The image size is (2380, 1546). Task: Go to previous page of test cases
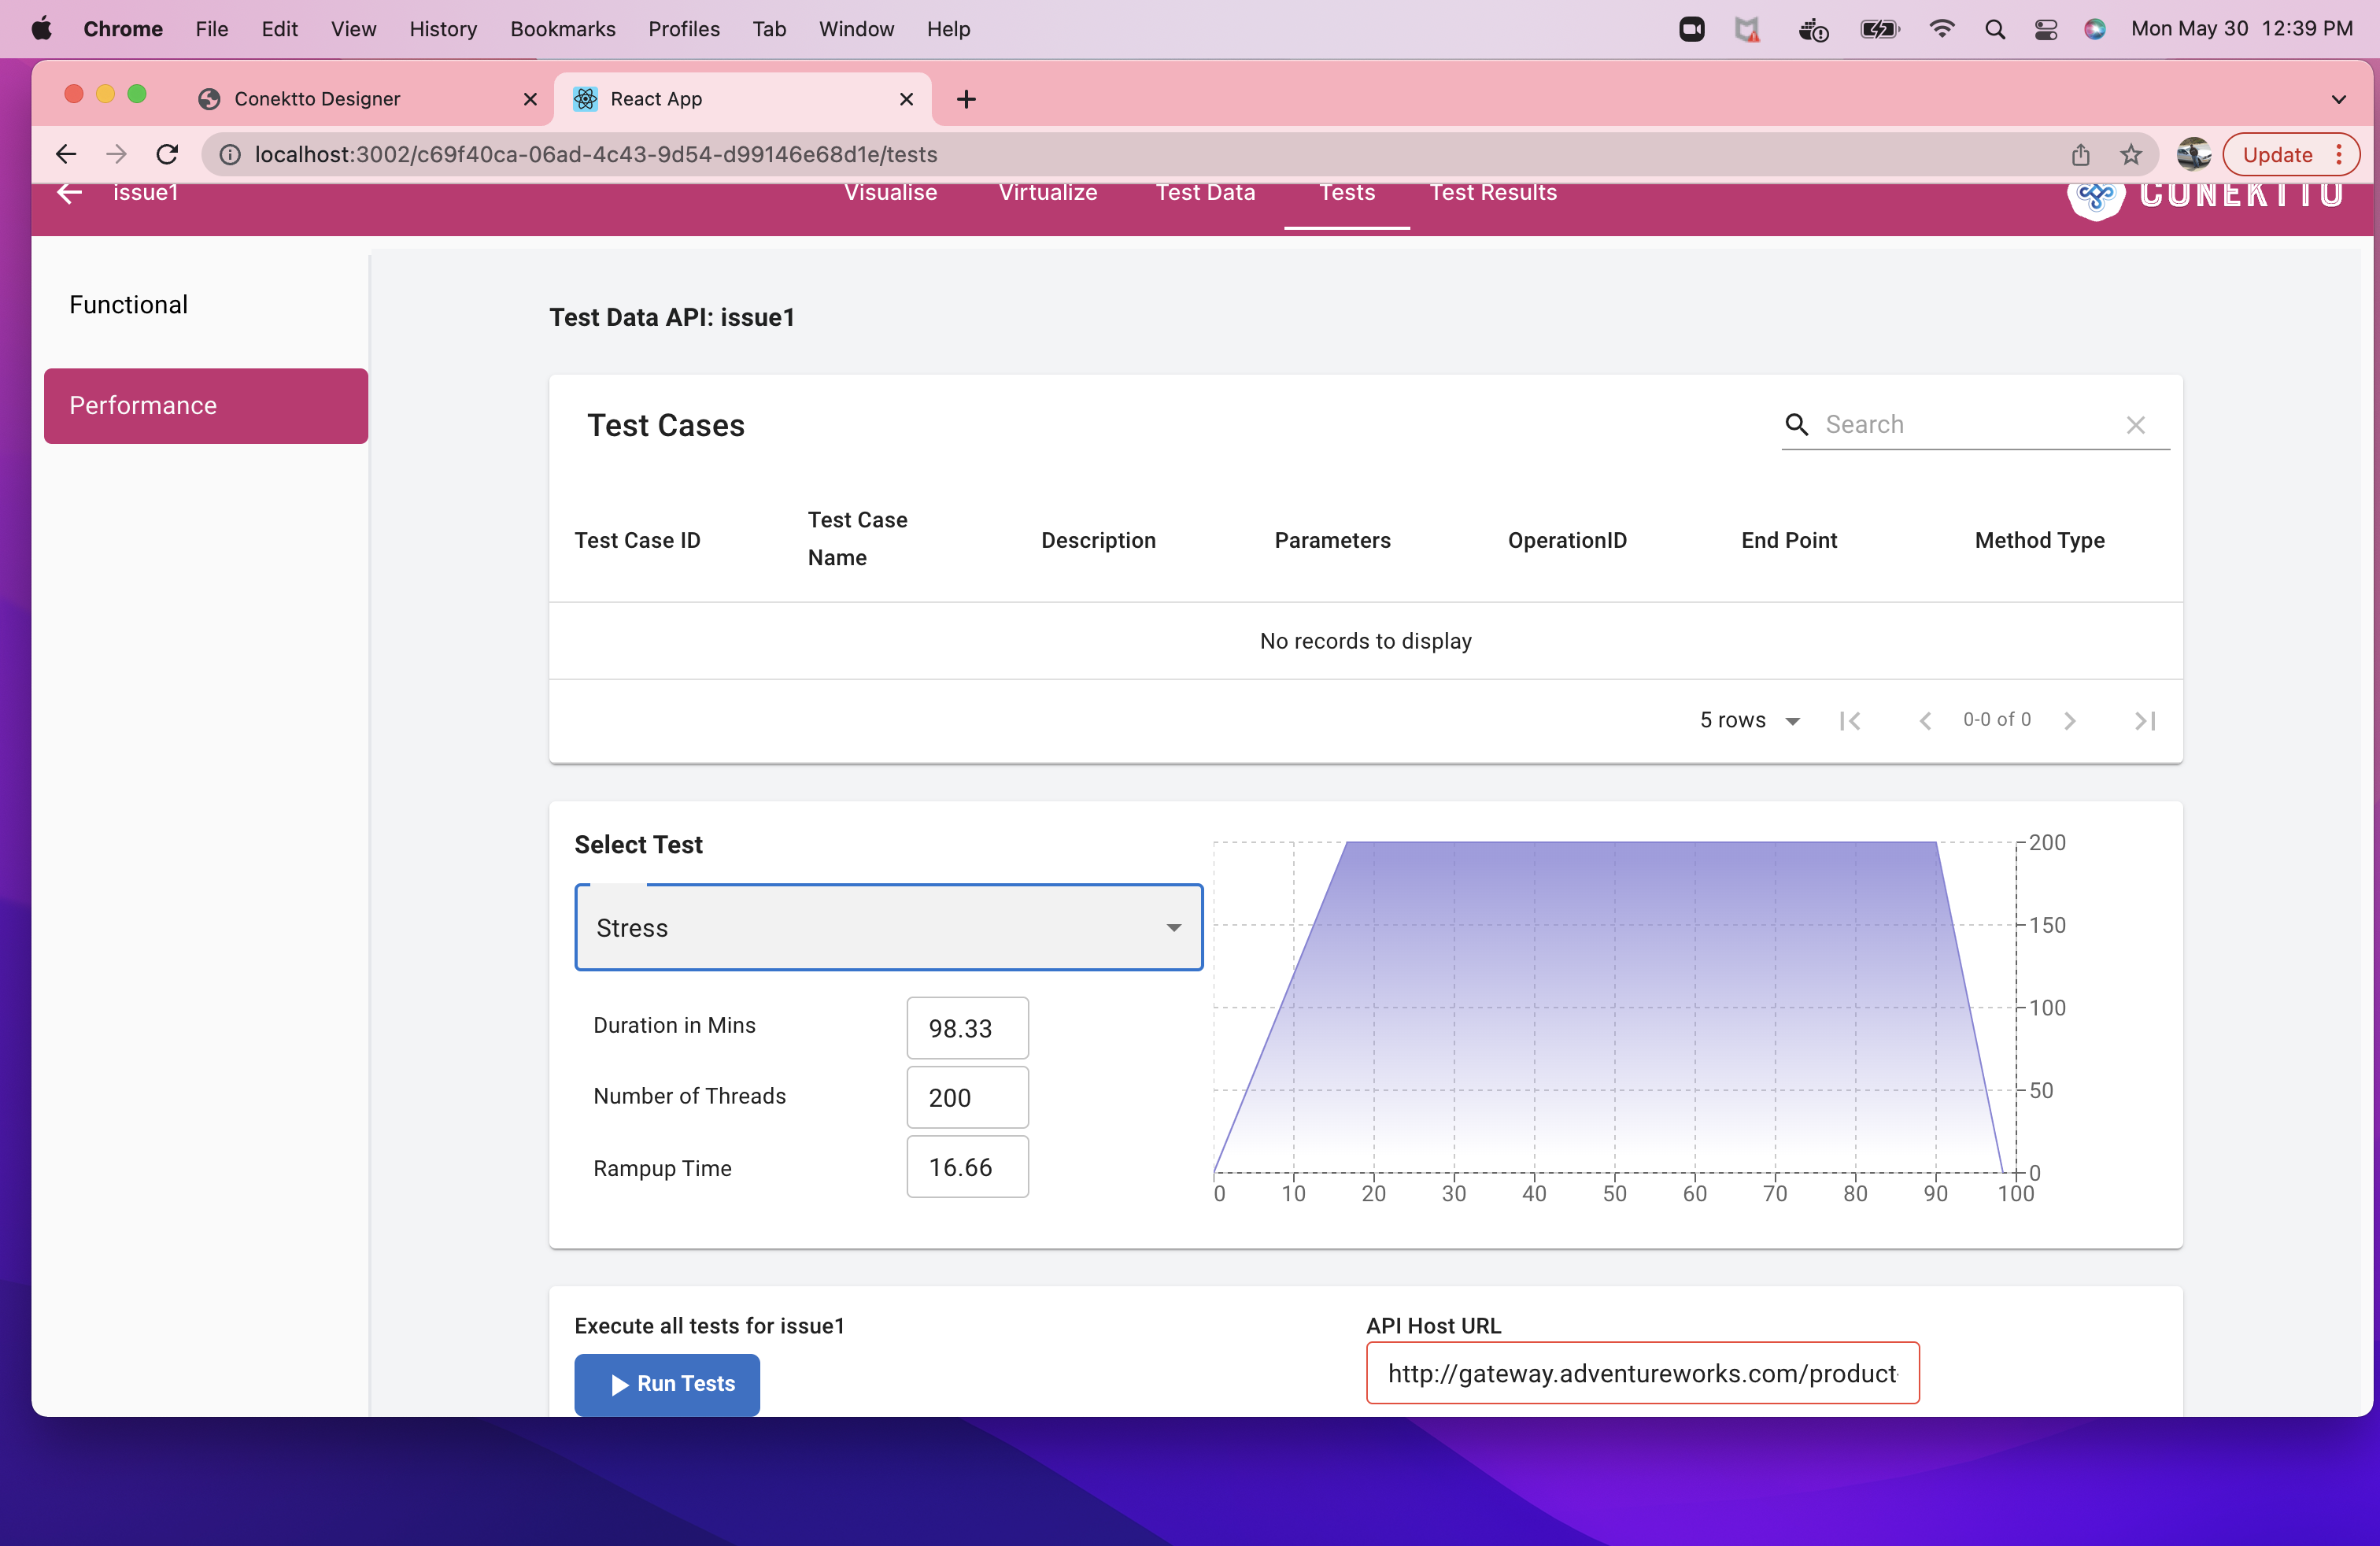click(1924, 721)
